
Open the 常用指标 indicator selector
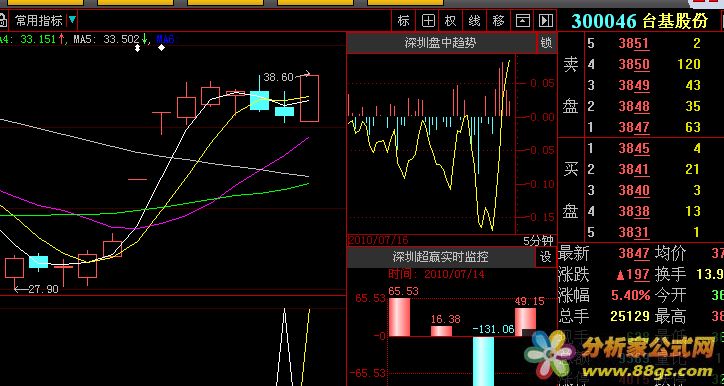(x=39, y=21)
